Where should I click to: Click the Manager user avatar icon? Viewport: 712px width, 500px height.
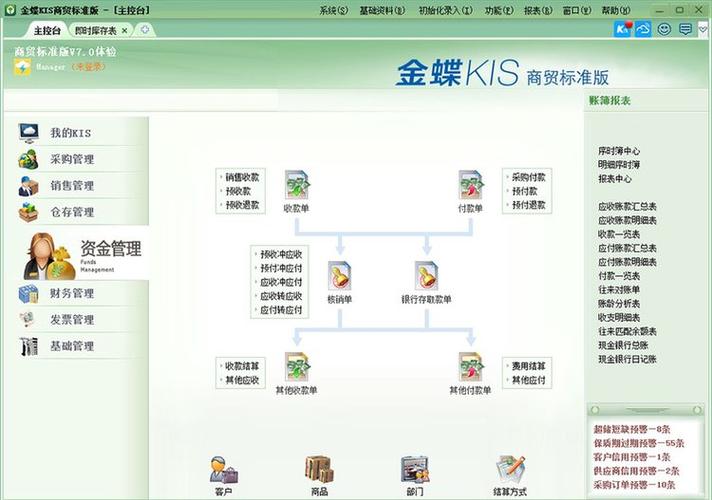pos(22,68)
